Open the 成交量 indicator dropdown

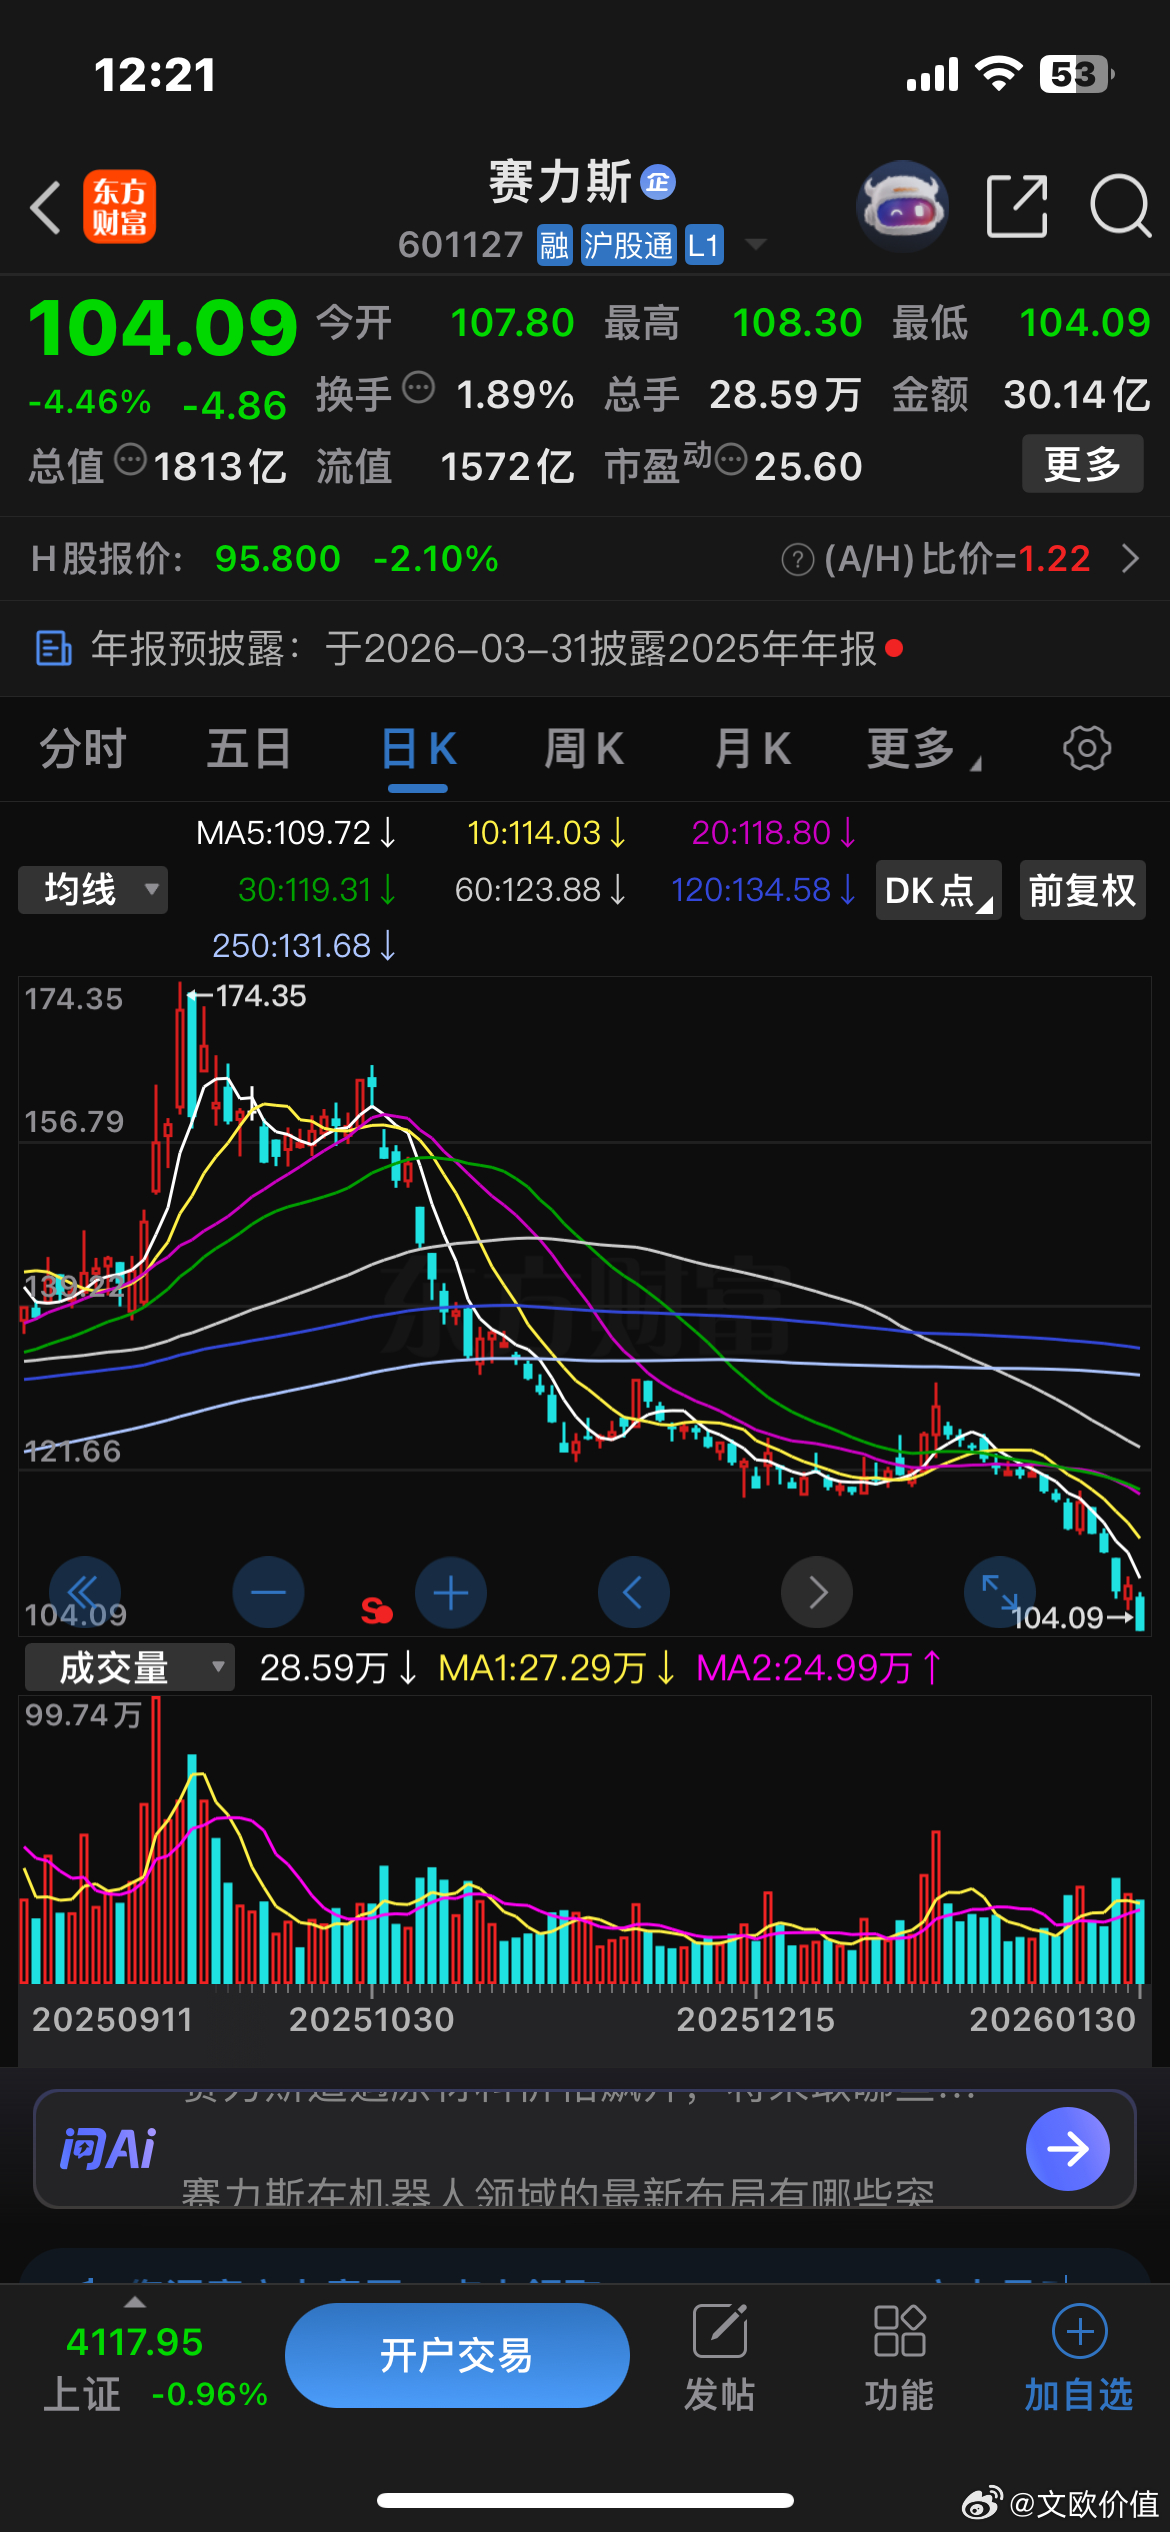point(130,1667)
